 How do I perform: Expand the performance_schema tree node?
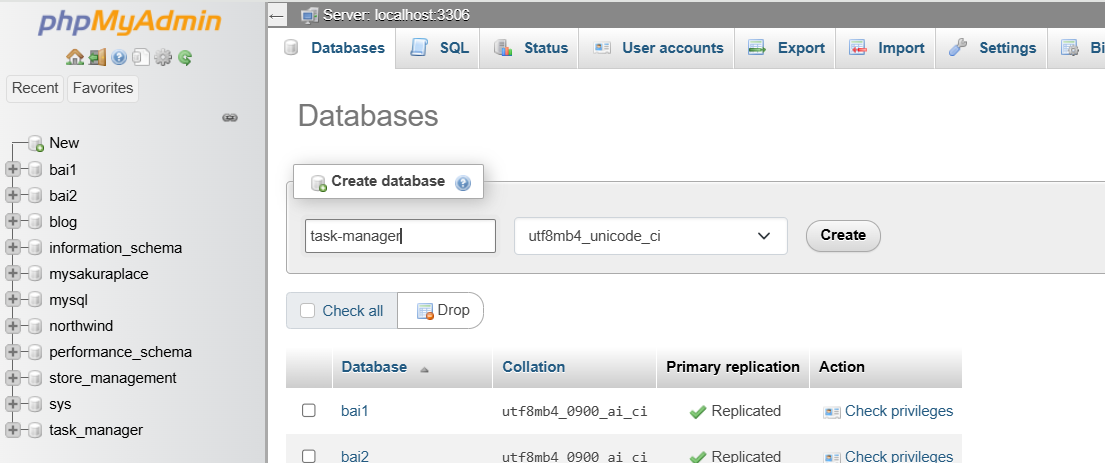13,352
